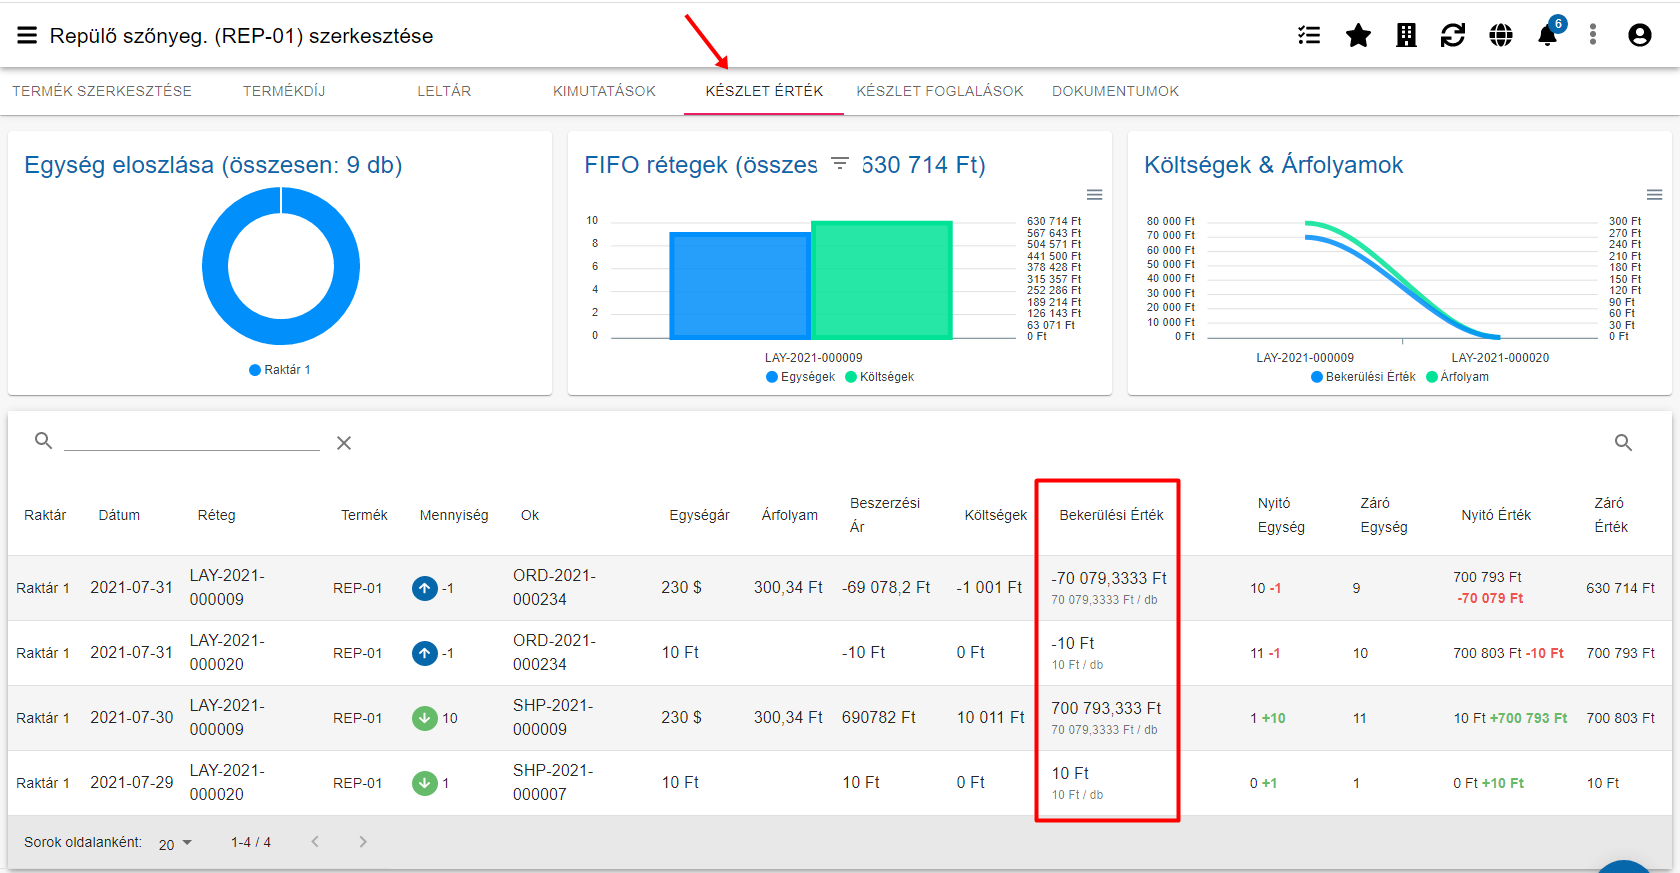Open the user account avatar
The width and height of the screenshot is (1680, 873).
pos(1640,35)
